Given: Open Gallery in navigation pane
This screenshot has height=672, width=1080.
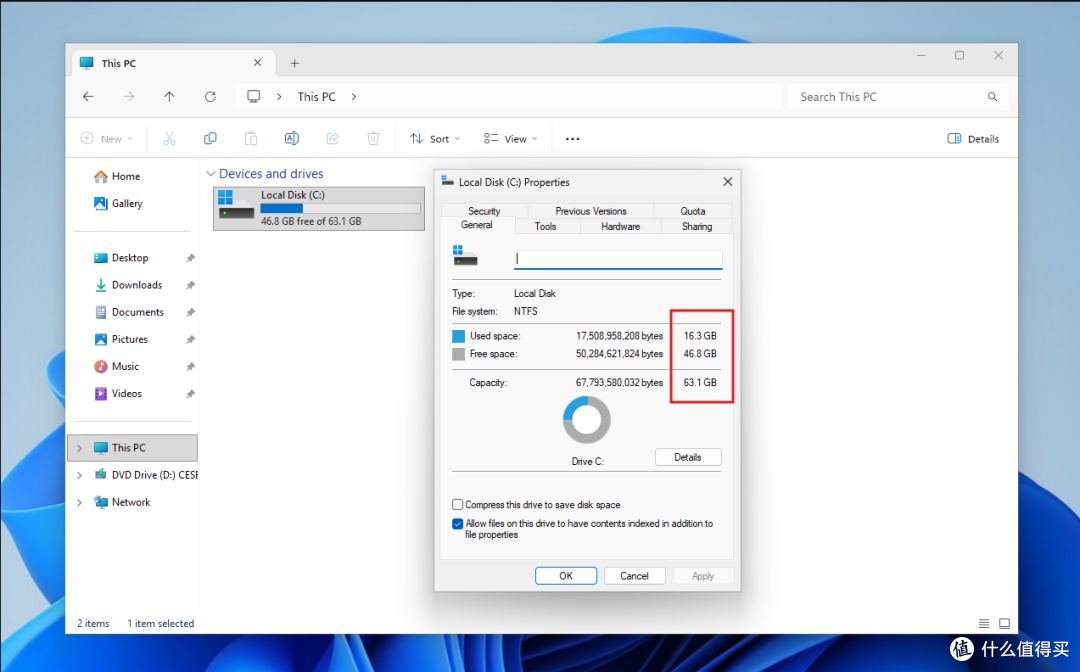Looking at the screenshot, I should pos(127,204).
